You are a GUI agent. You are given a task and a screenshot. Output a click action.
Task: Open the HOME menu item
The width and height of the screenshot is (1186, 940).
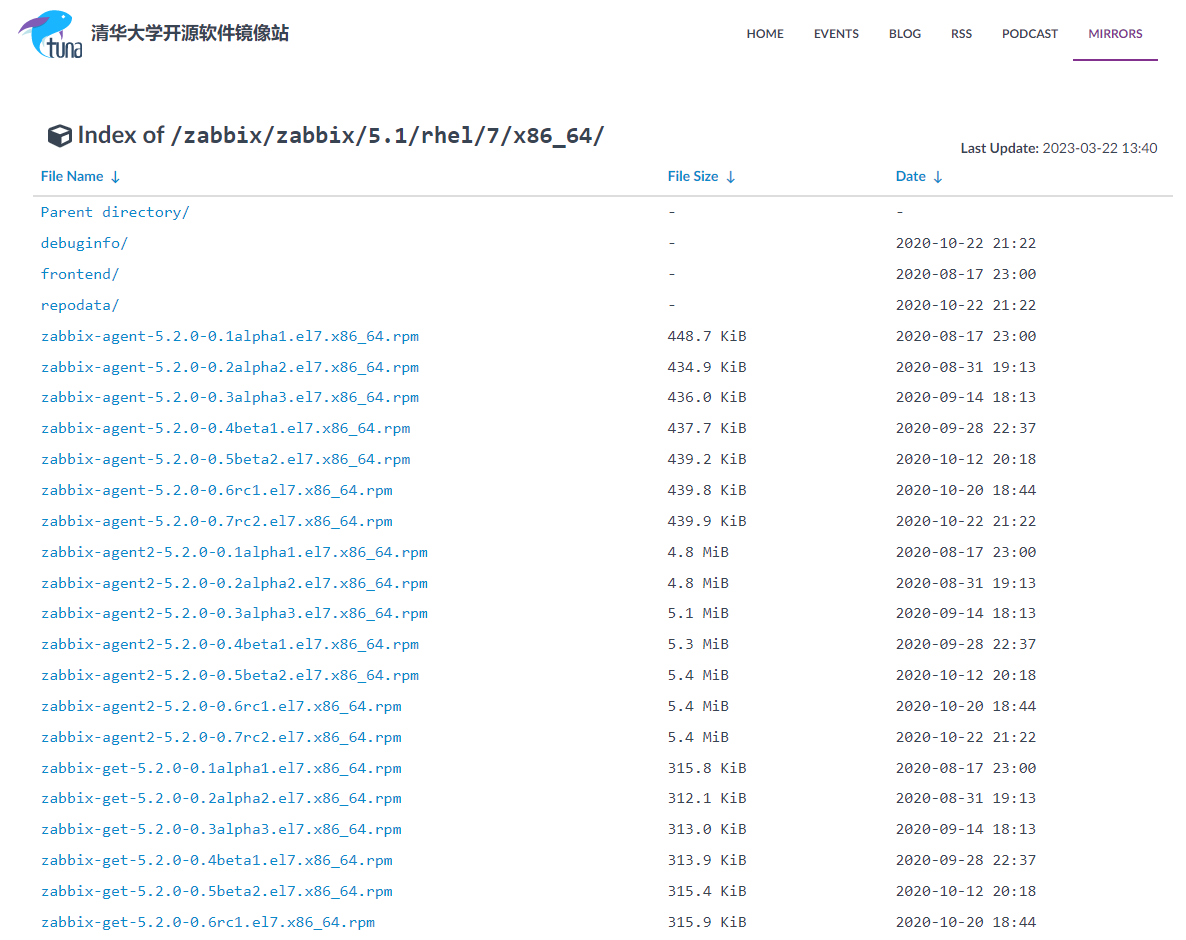pos(765,34)
